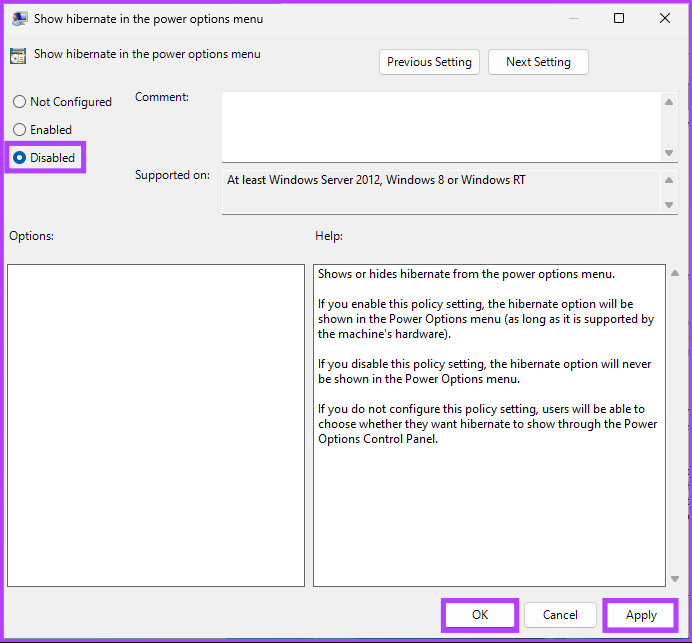Choose the Disabled radio button
Image resolution: width=692 pixels, height=643 pixels.
[x=44, y=158]
